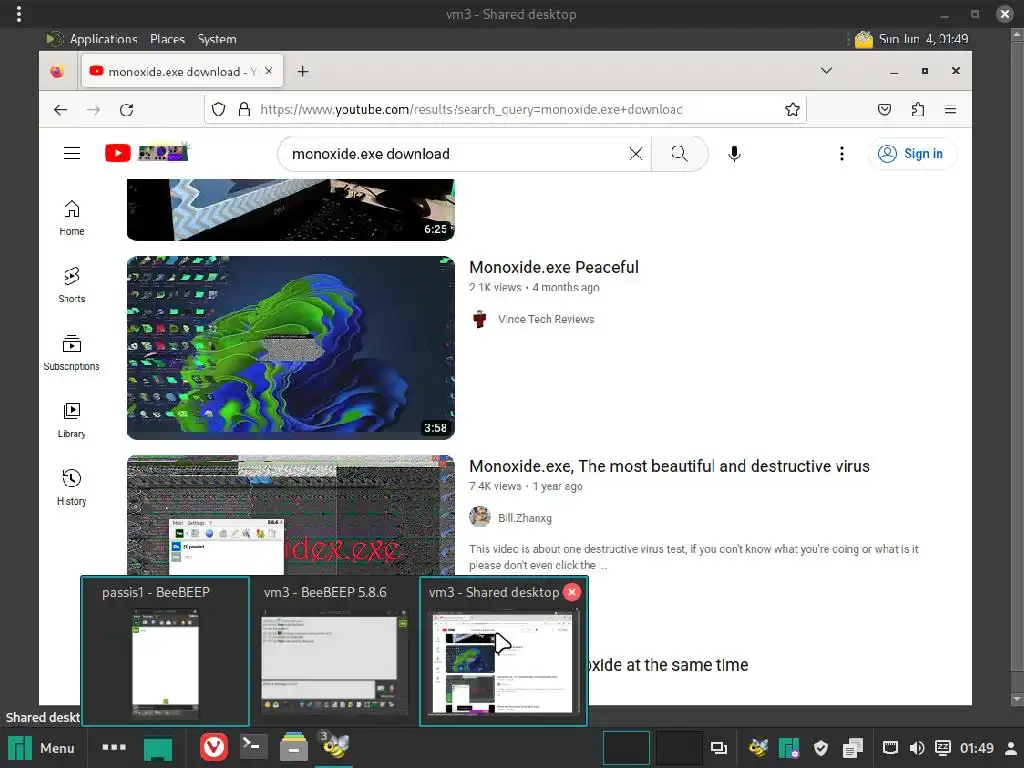
Task: Open the shield security tray icon
Action: [x=821, y=748]
